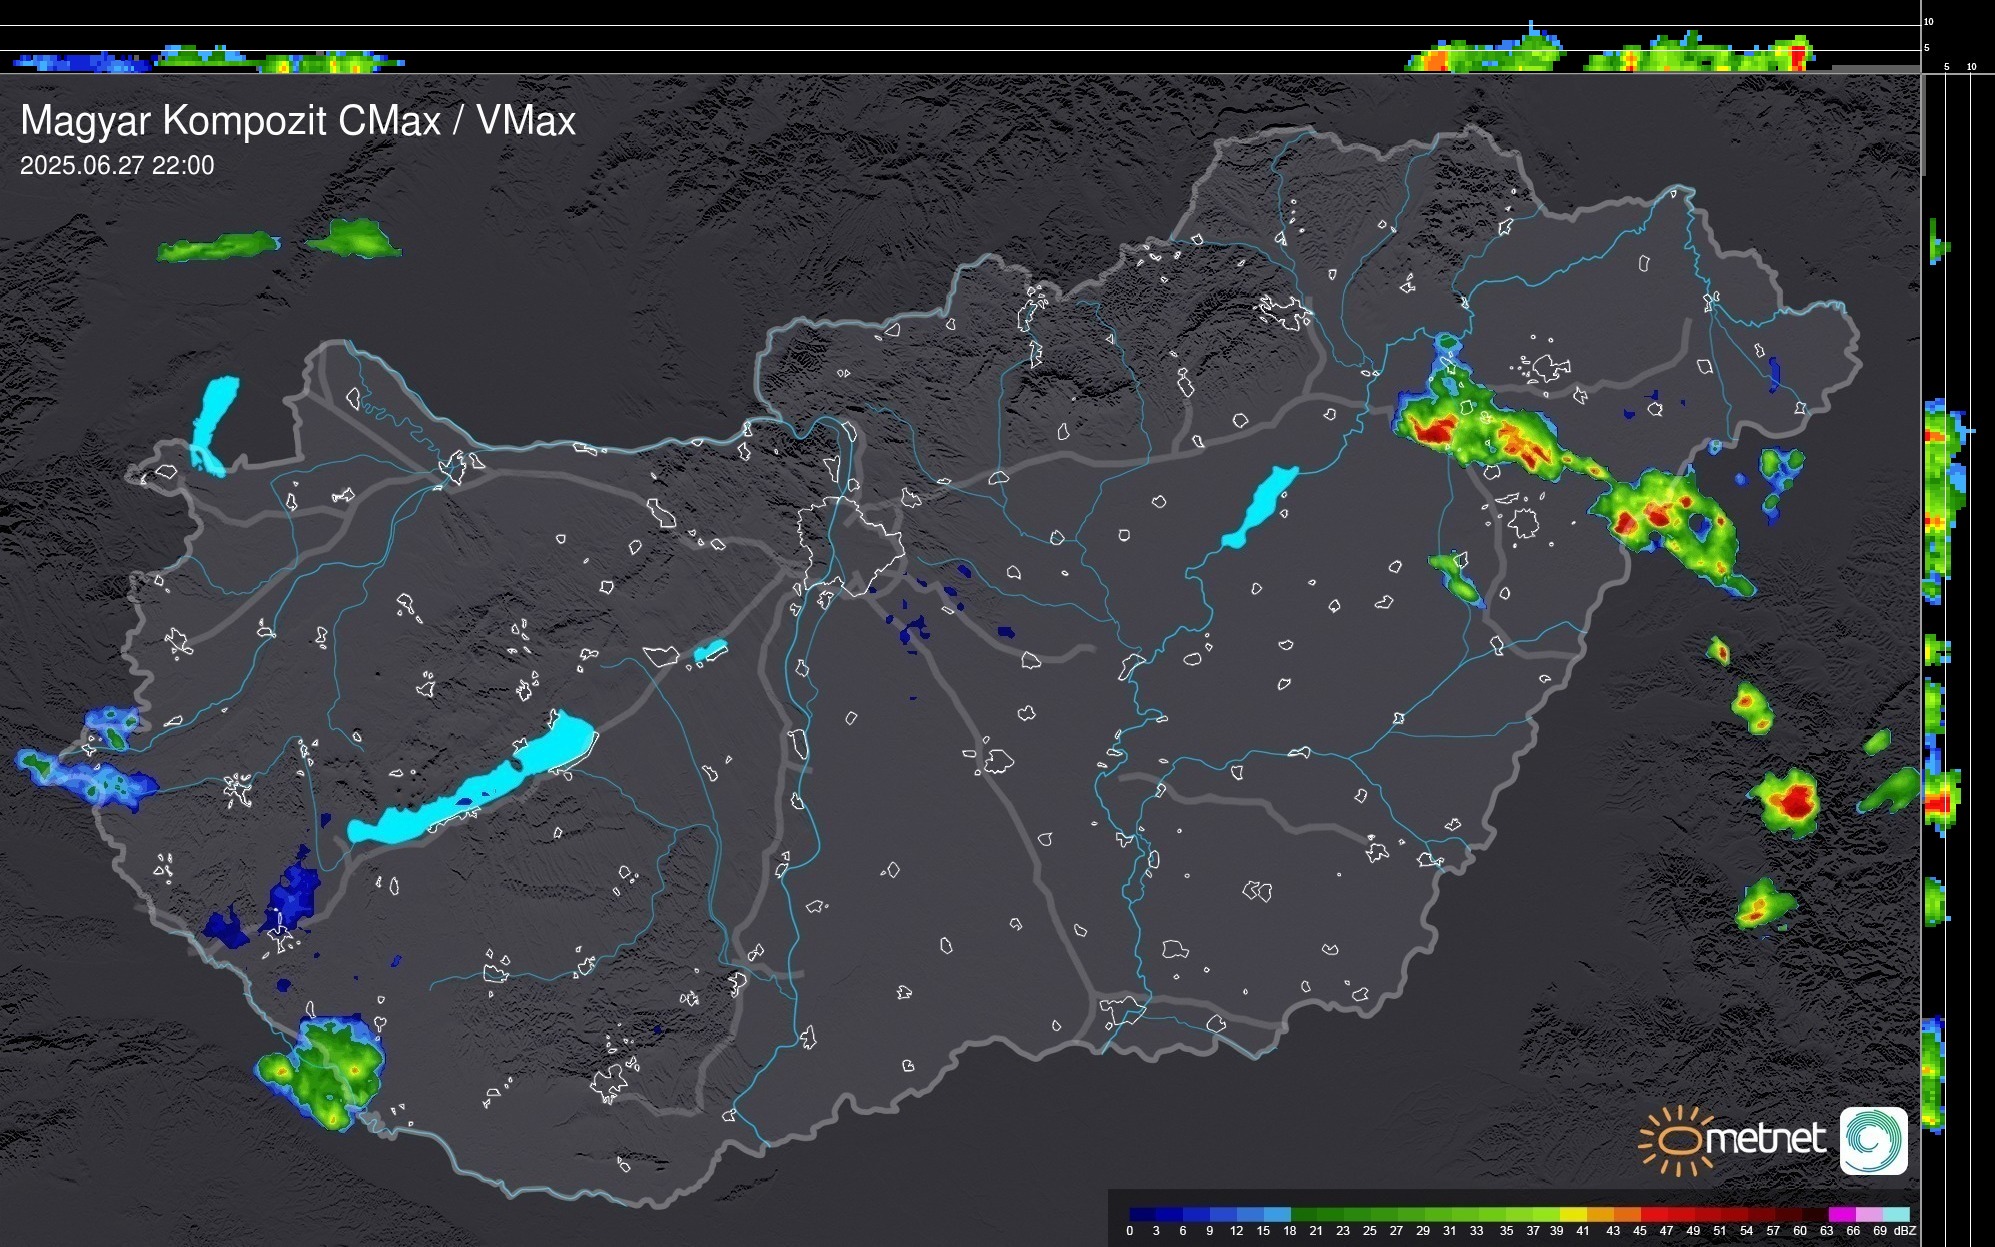This screenshot has height=1247, width=1995.
Task: Click the yellow 39 dBZ legend swatch
Action: point(1575,1214)
